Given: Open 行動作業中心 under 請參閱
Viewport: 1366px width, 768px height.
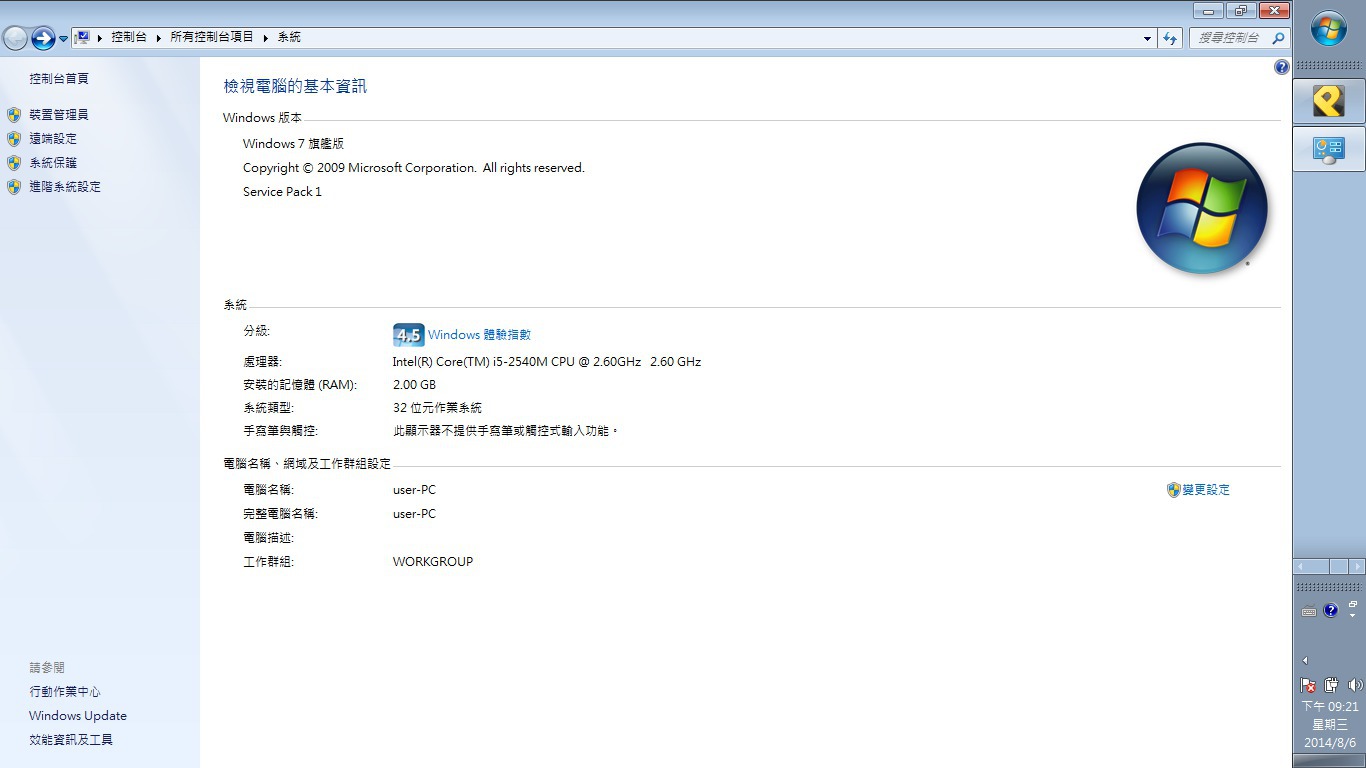Looking at the screenshot, I should [65, 692].
